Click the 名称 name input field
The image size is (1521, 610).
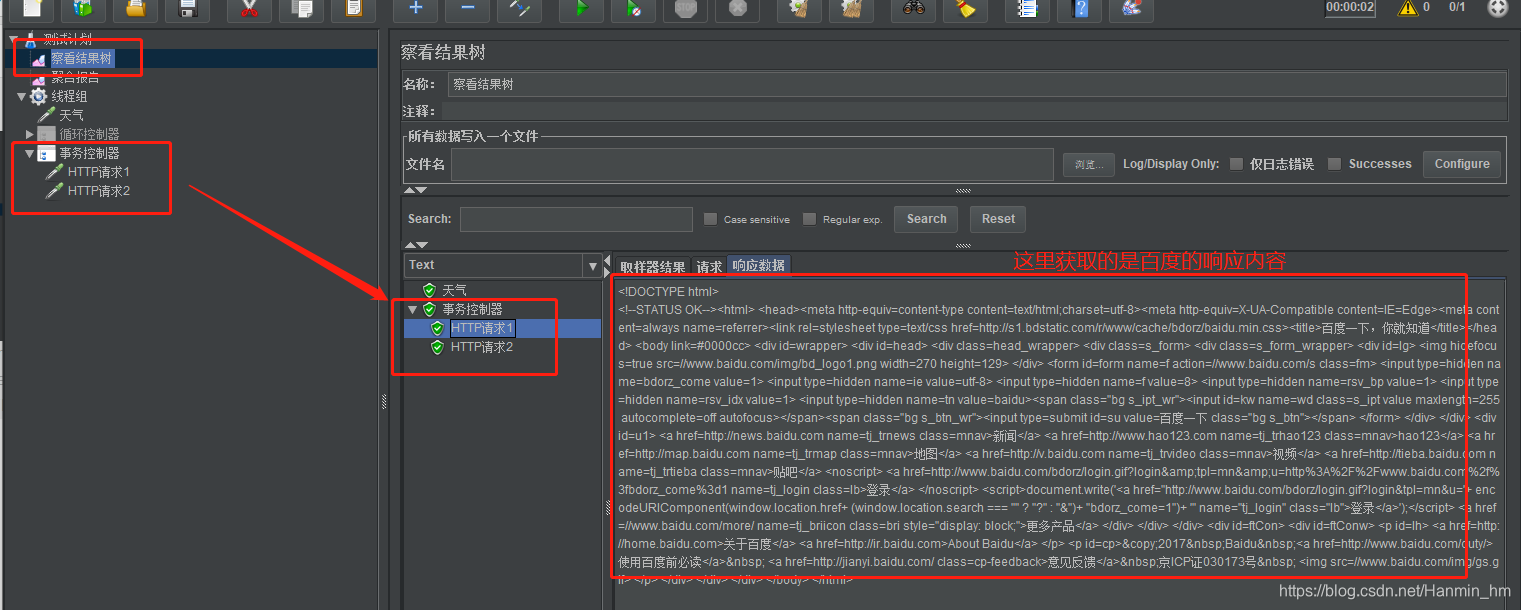pos(976,85)
